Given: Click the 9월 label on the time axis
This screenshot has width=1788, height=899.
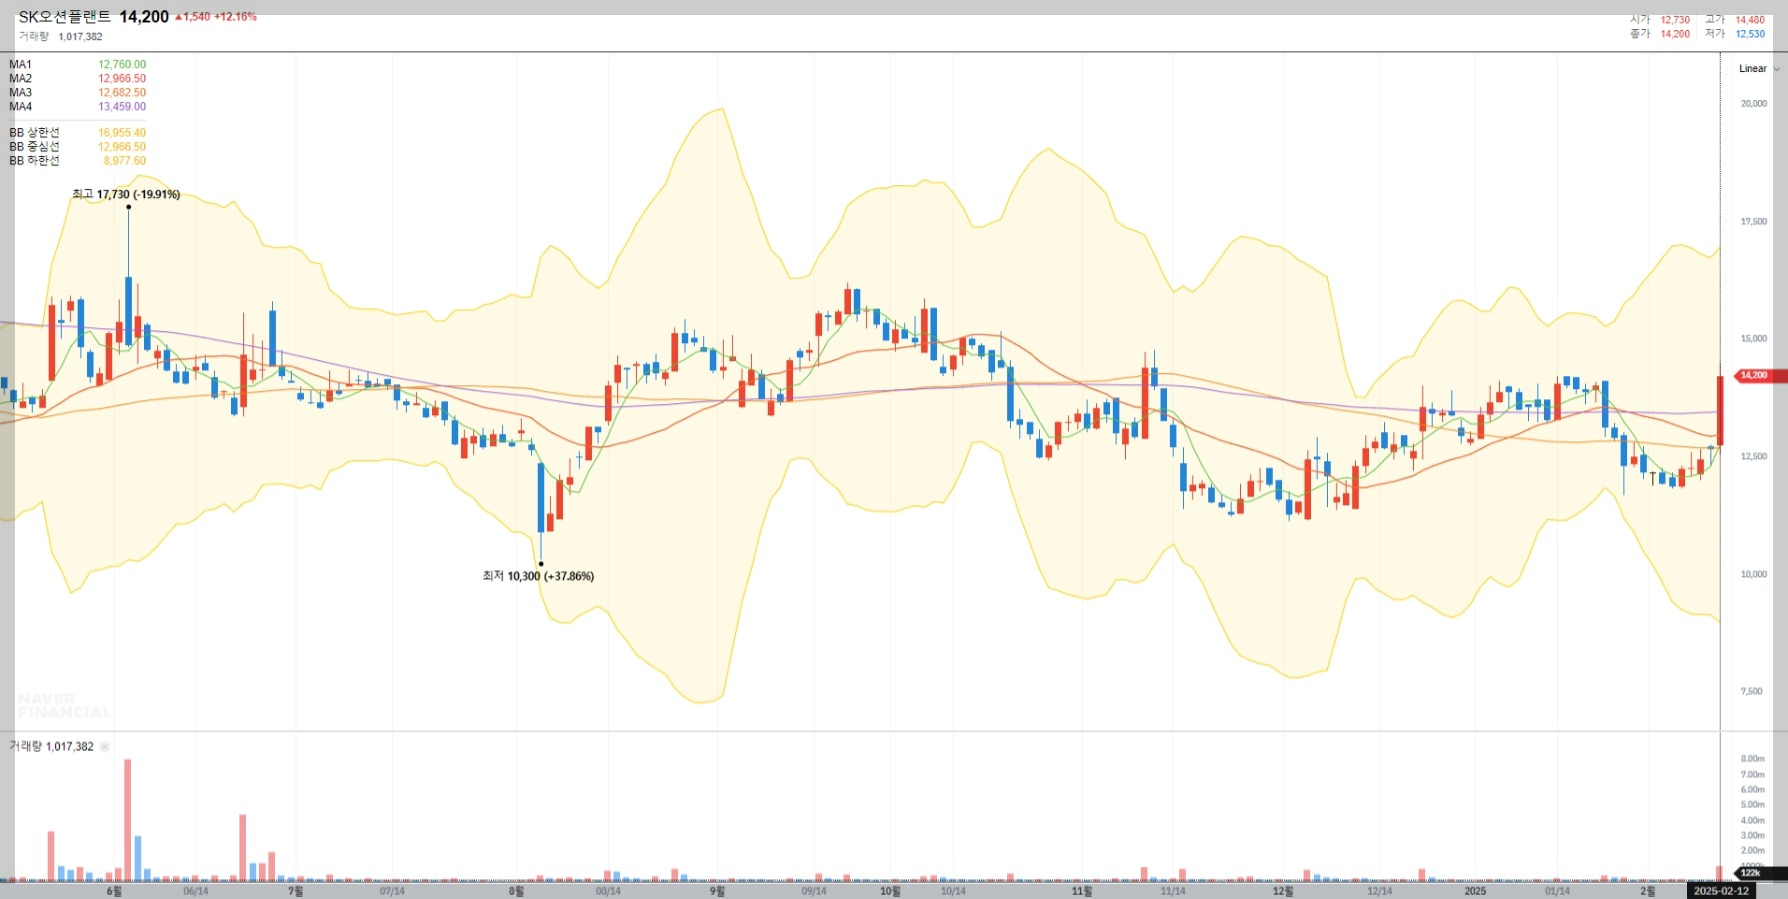Looking at the screenshot, I should 717,891.
